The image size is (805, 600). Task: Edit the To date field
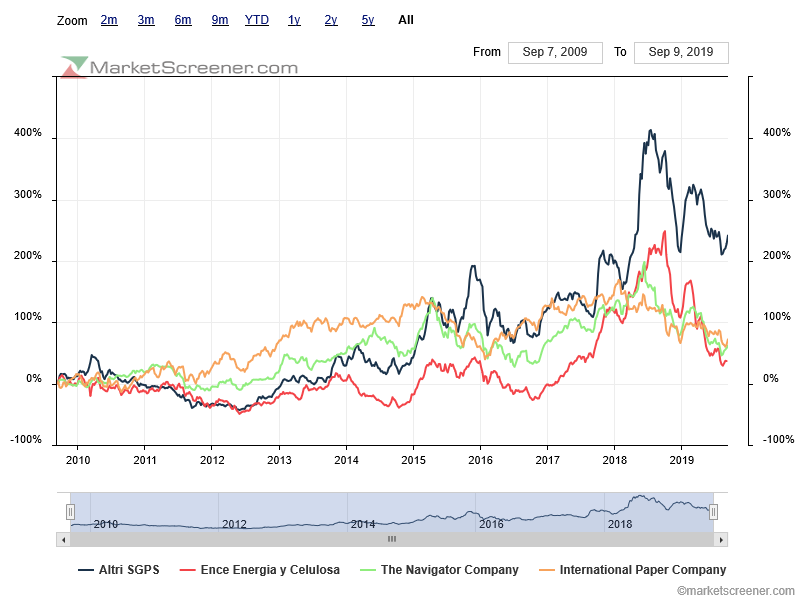click(x=681, y=52)
